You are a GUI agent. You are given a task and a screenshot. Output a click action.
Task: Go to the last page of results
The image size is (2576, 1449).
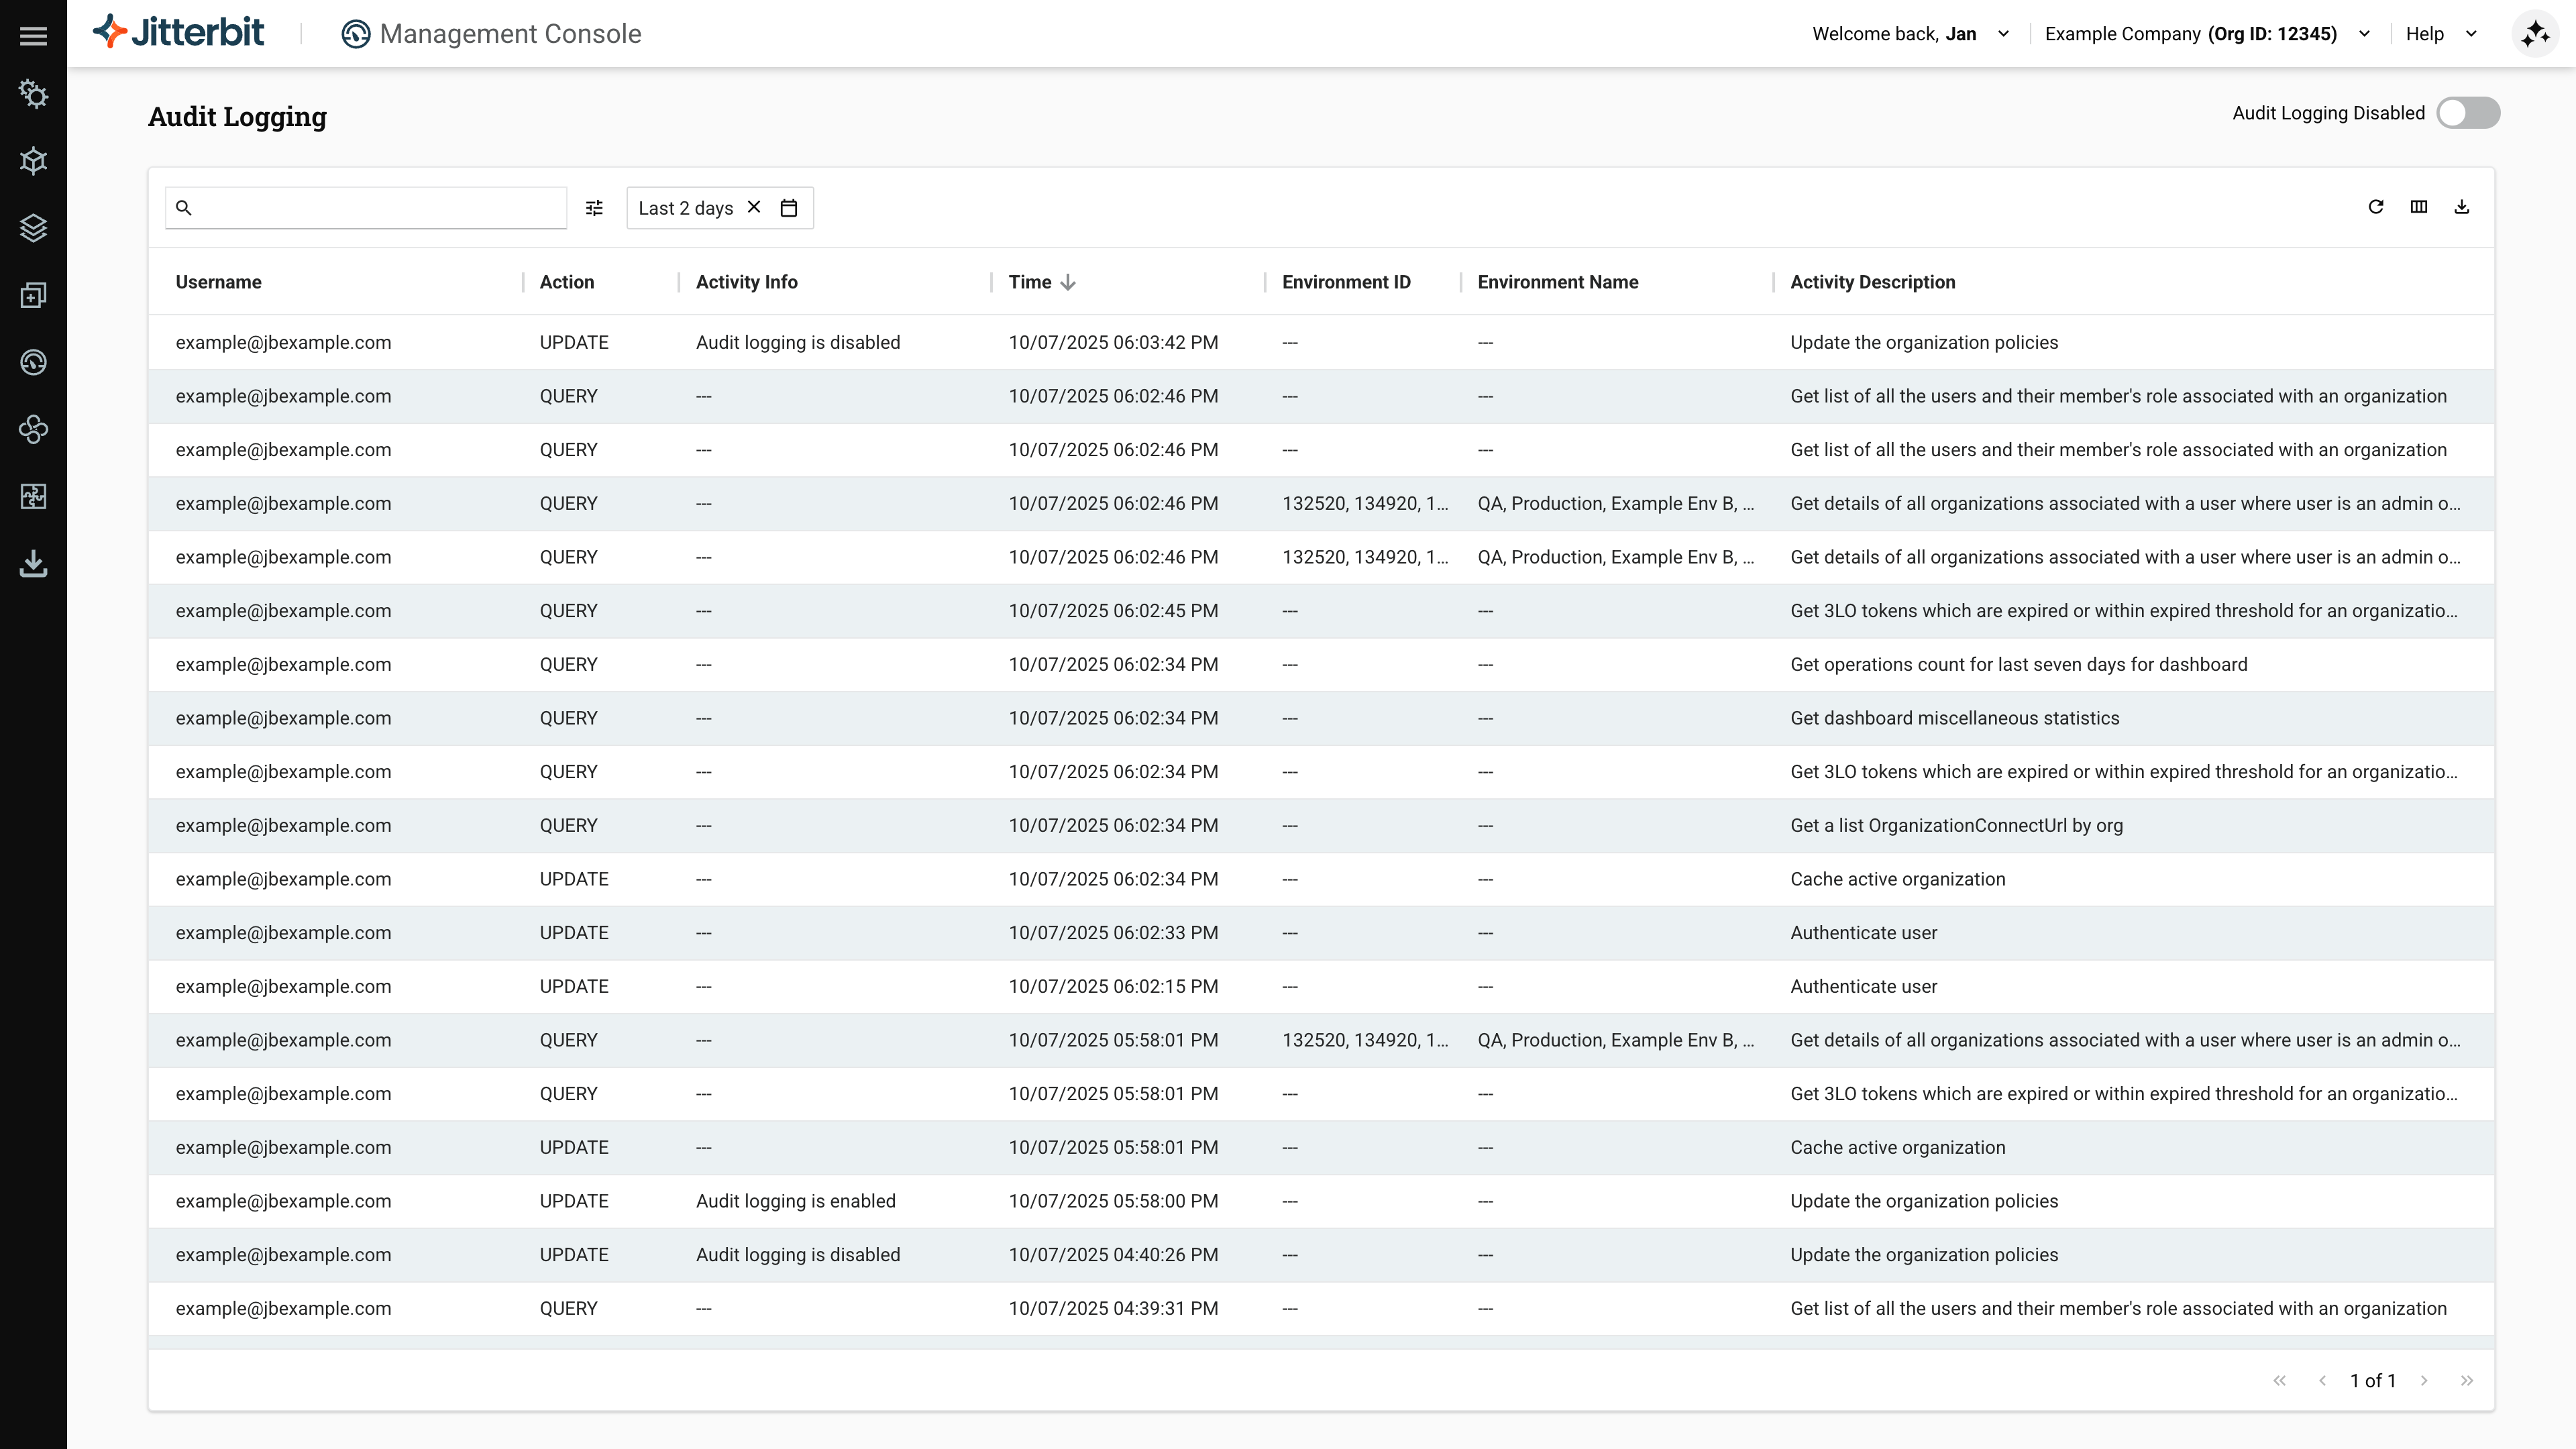2467,1380
